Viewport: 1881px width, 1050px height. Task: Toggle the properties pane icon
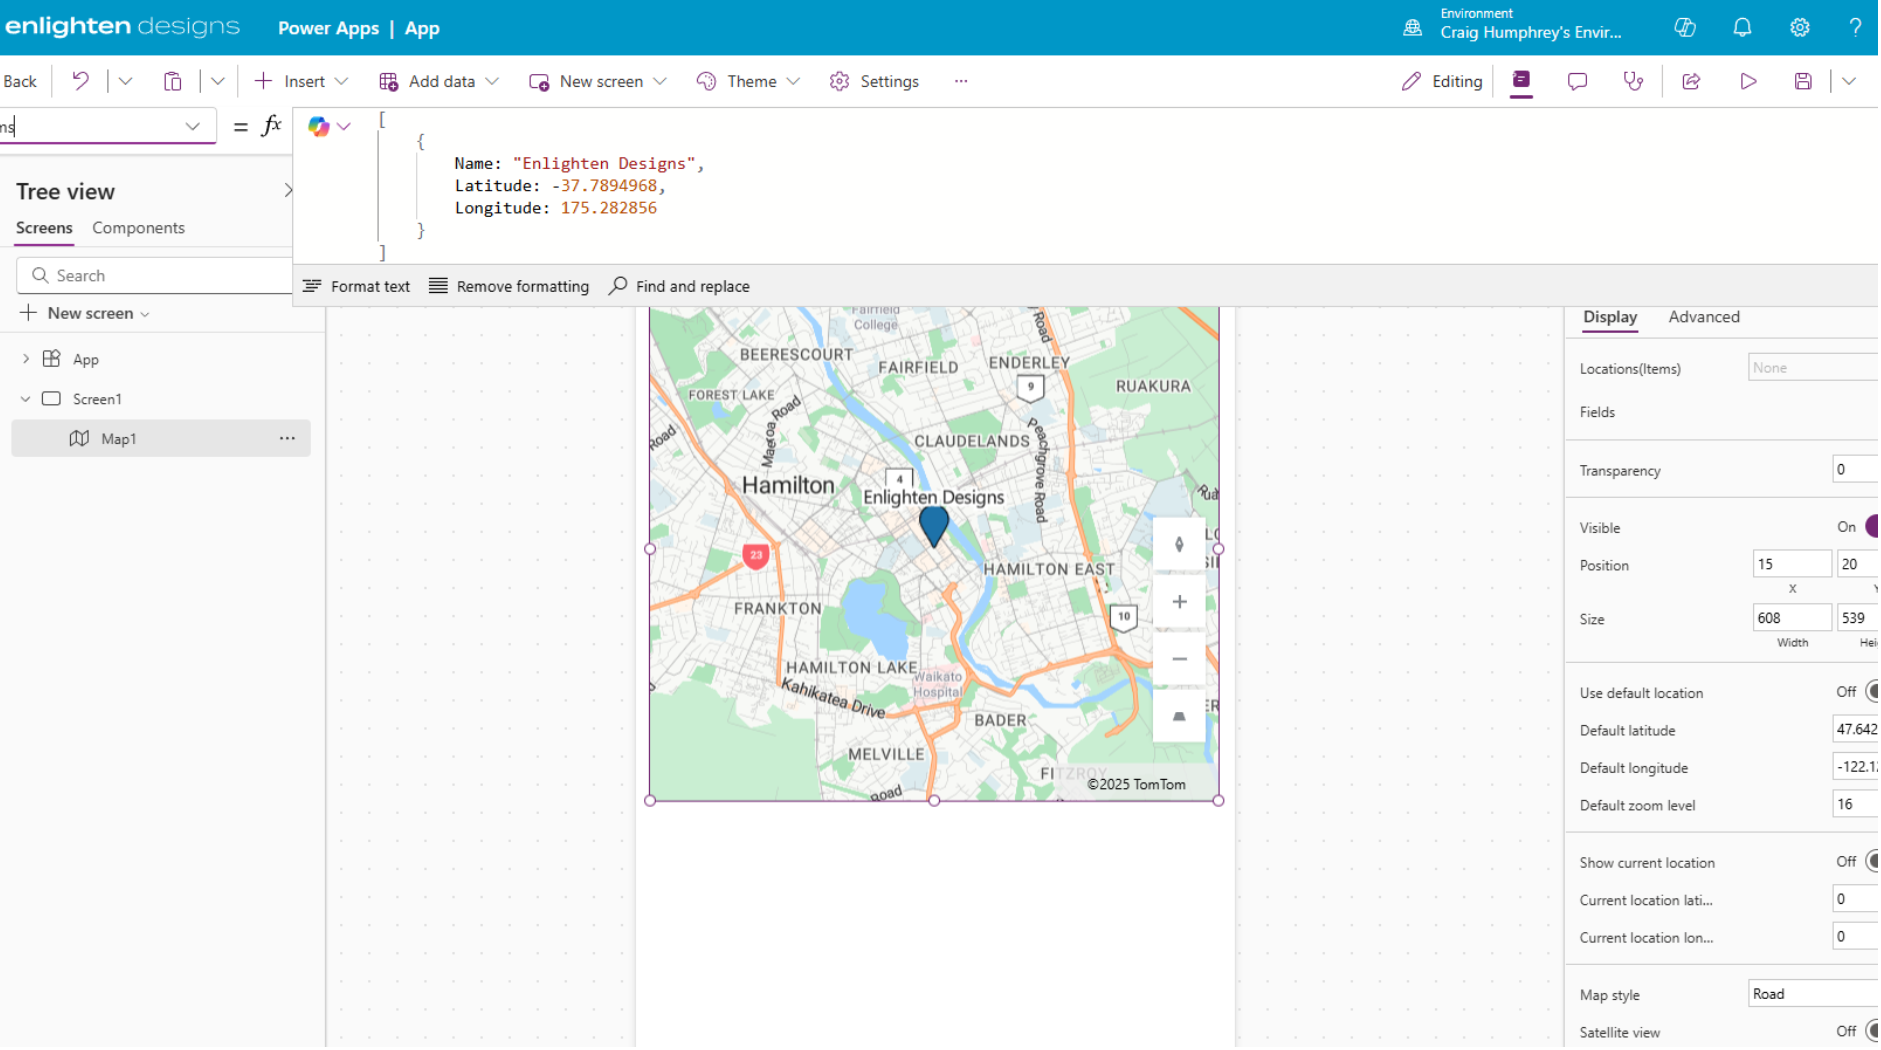click(x=1521, y=81)
